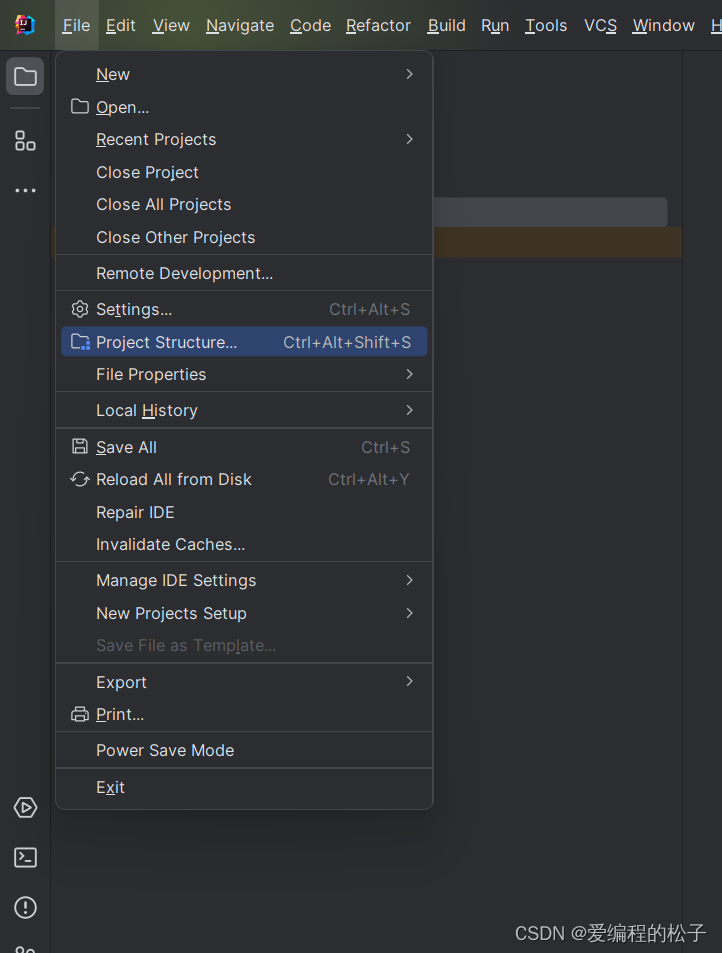Show more tool windows ellipsis icon
722x953 pixels.
point(25,190)
